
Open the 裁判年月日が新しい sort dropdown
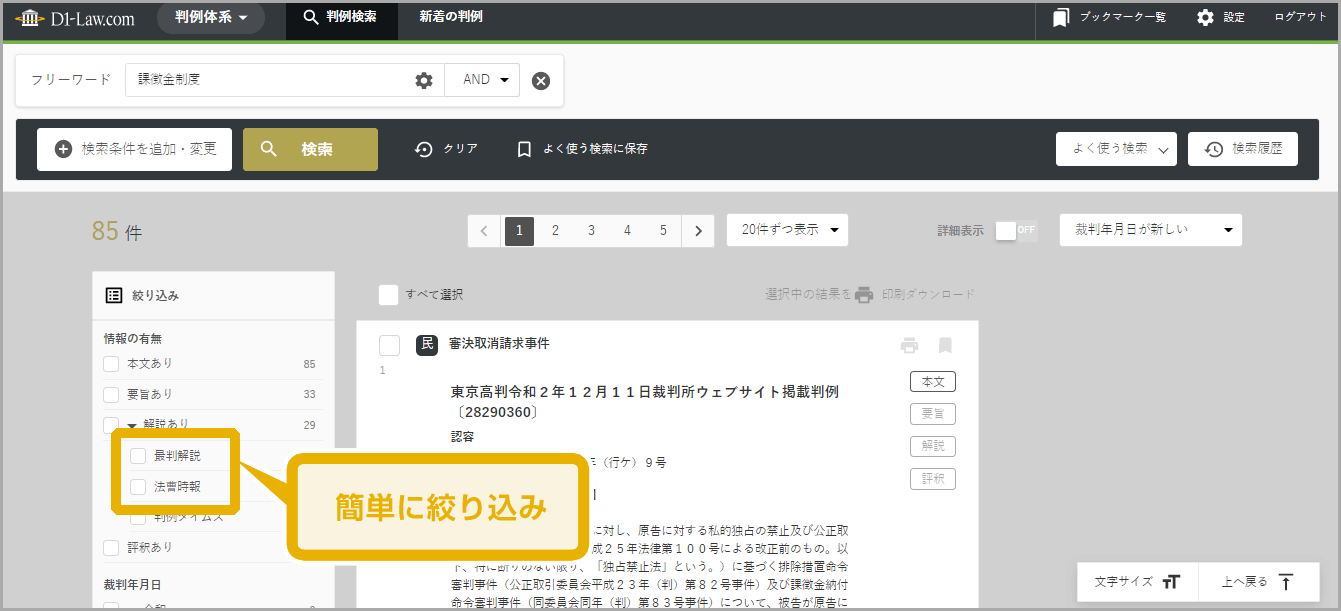[1150, 230]
